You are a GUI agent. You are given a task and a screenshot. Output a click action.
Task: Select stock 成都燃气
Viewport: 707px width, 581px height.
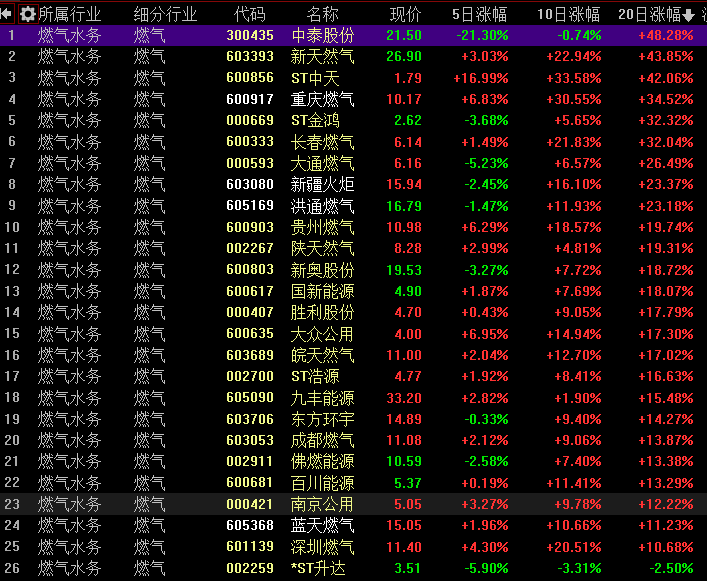coord(323,440)
